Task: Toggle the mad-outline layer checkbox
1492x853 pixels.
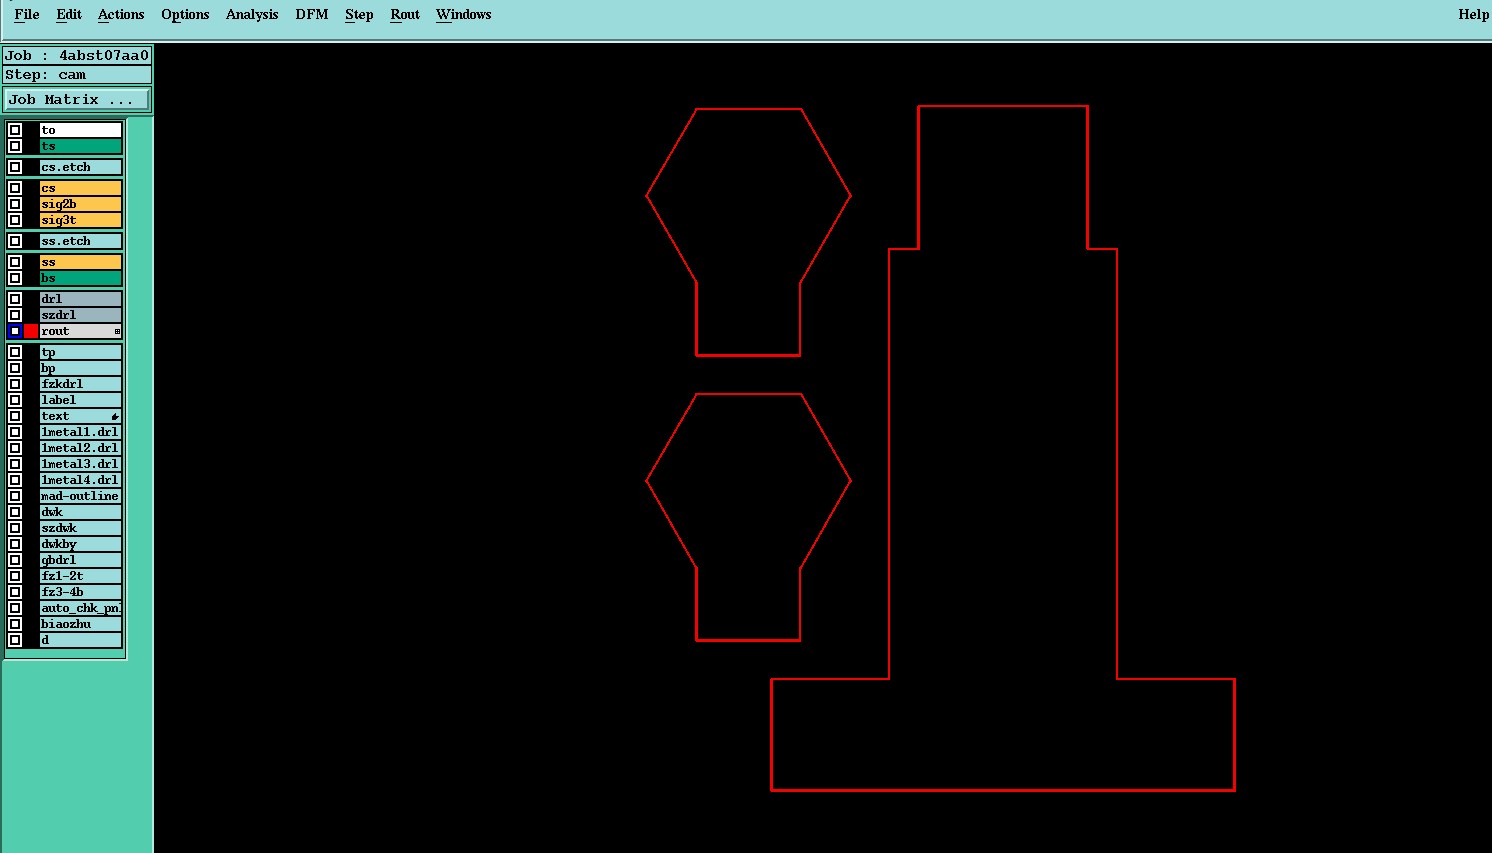Action: 15,496
